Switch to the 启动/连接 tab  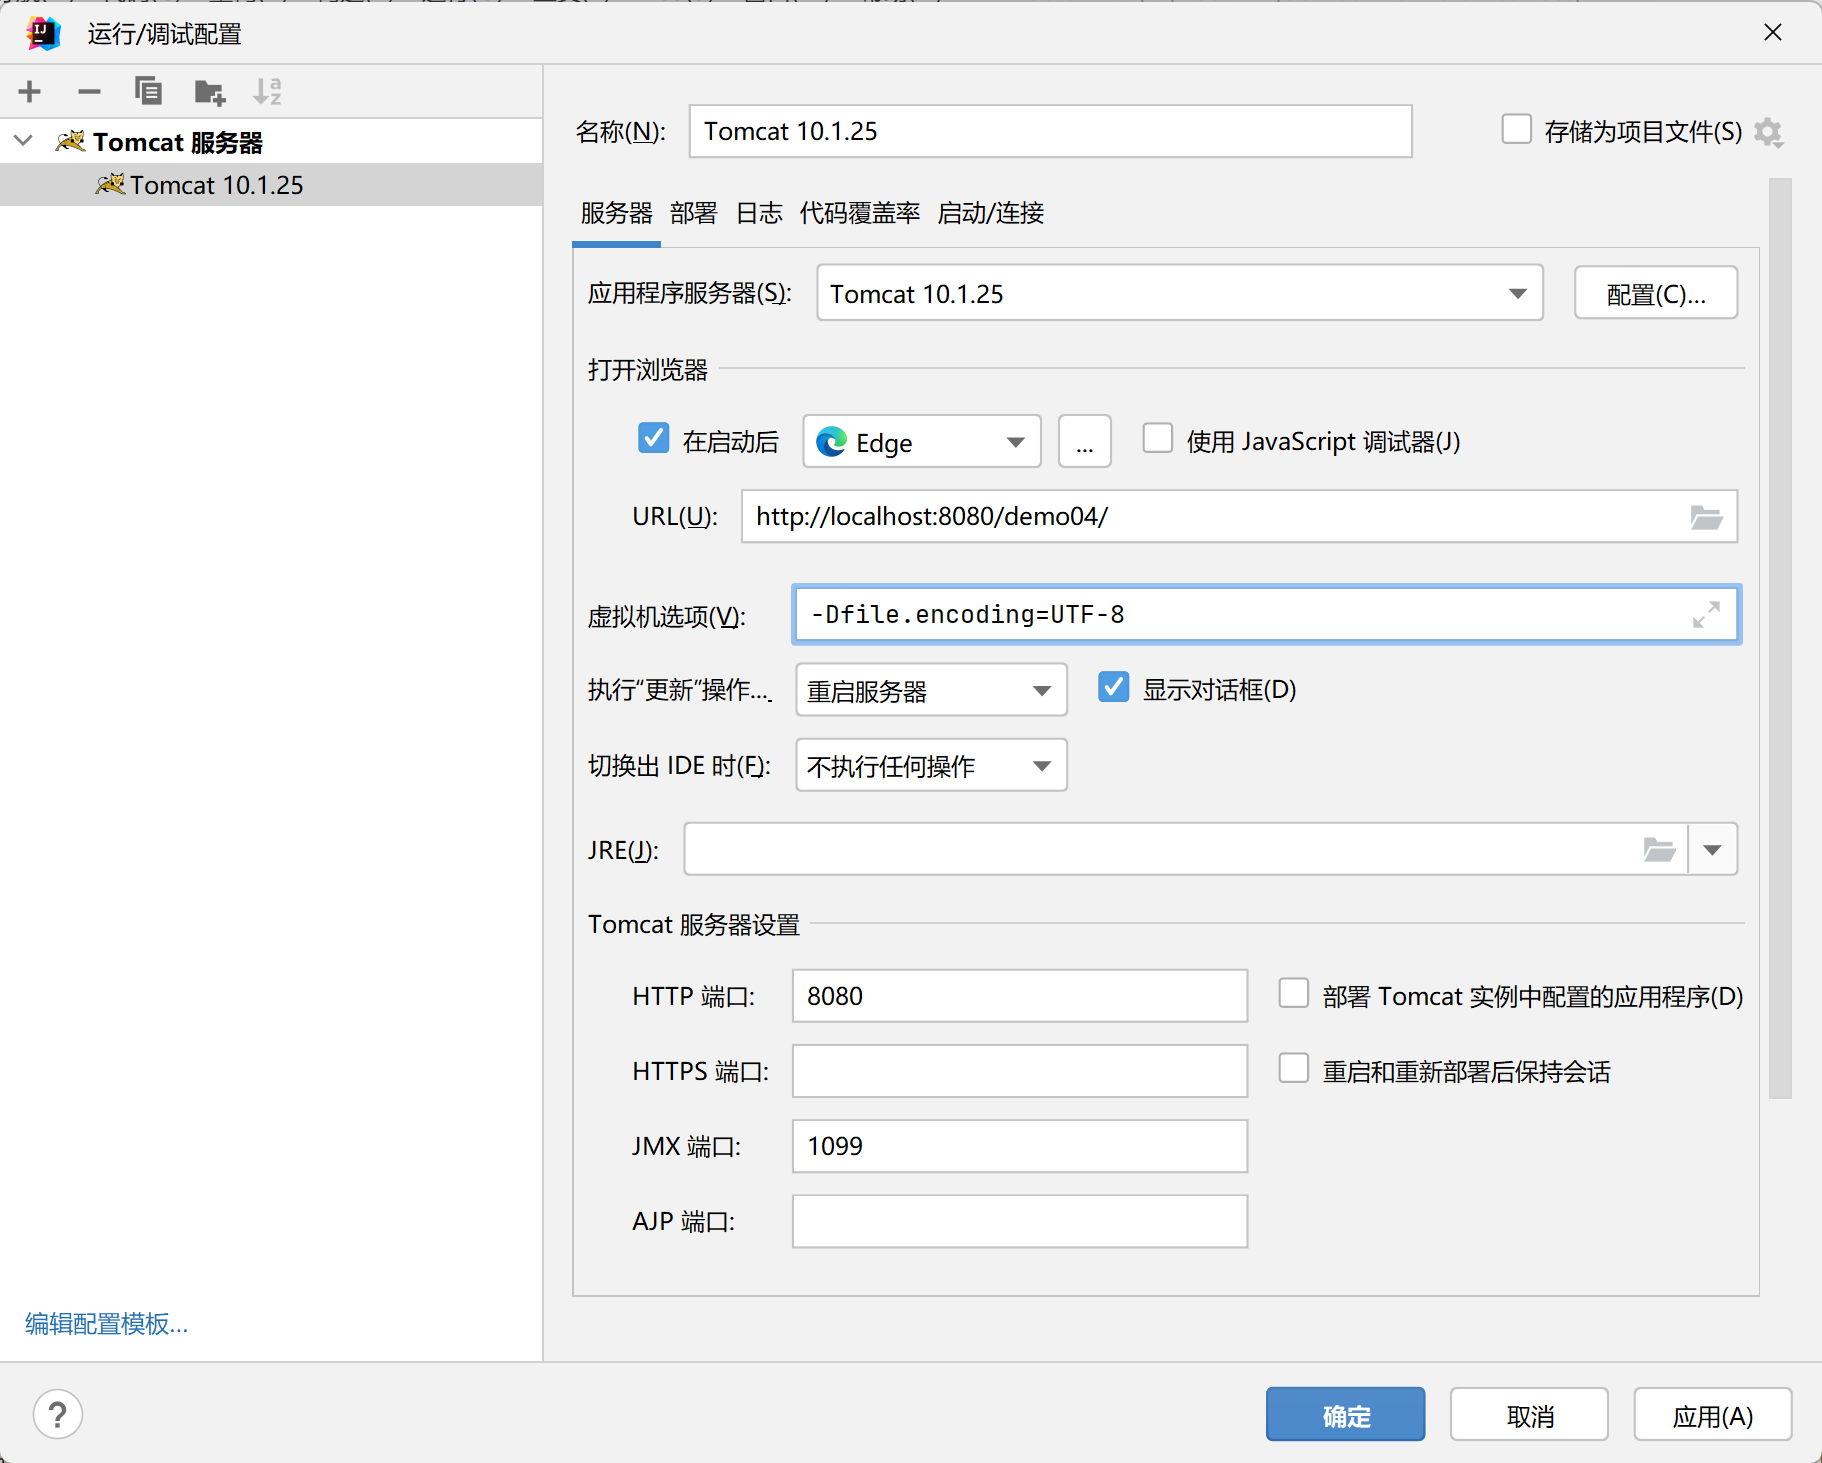point(991,213)
